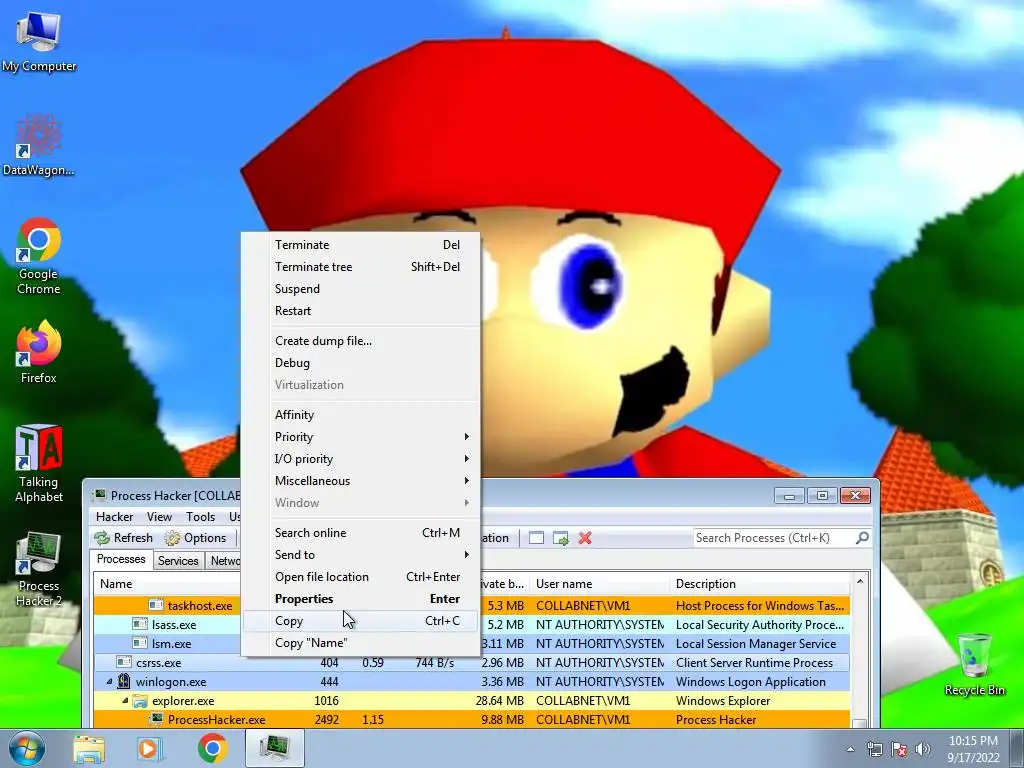Click the search magnifier icon
1024x768 pixels.
[862, 537]
